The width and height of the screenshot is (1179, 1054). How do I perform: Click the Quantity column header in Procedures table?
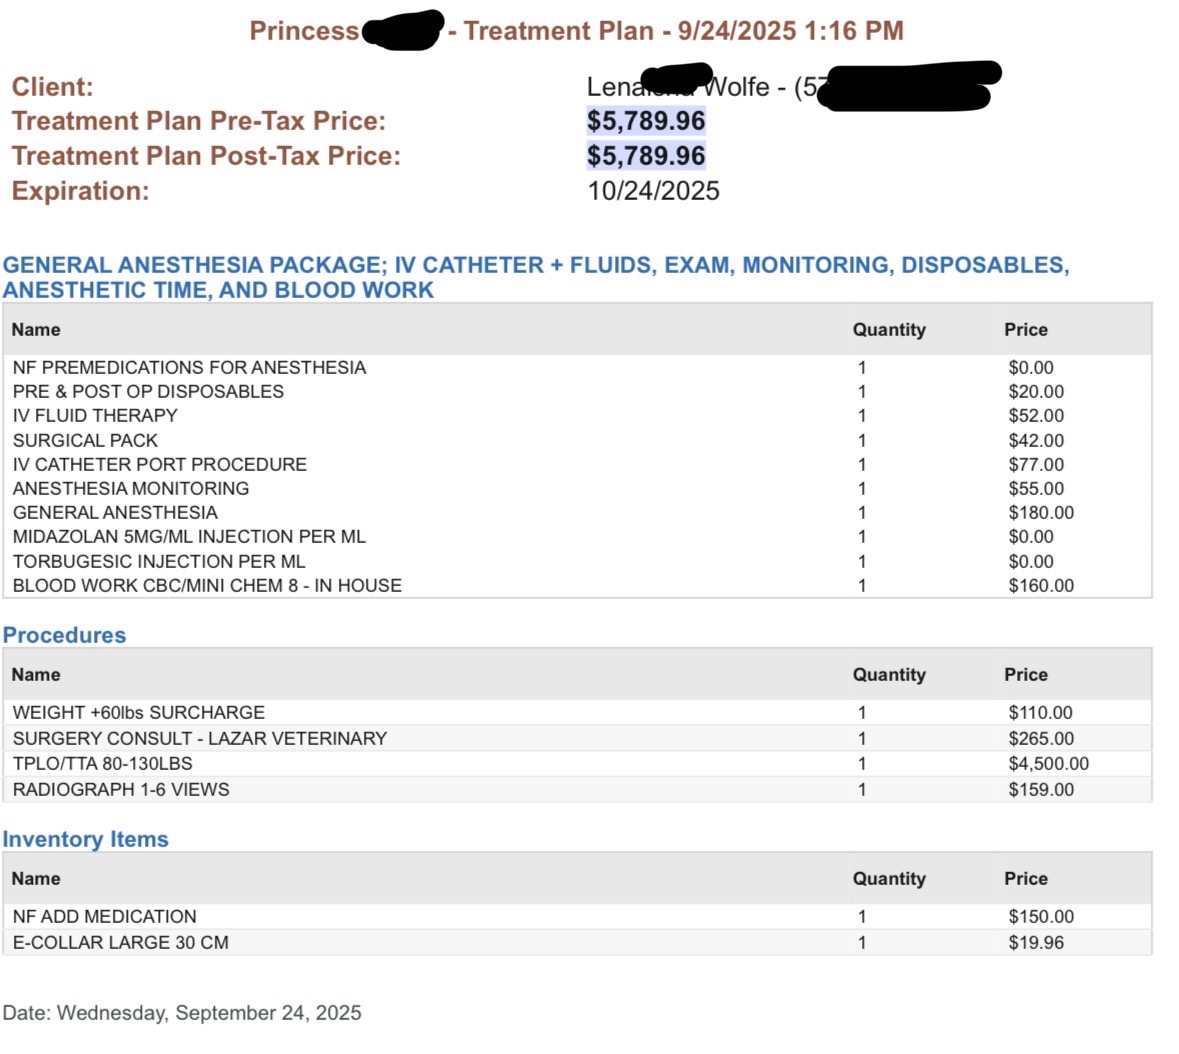tap(889, 674)
